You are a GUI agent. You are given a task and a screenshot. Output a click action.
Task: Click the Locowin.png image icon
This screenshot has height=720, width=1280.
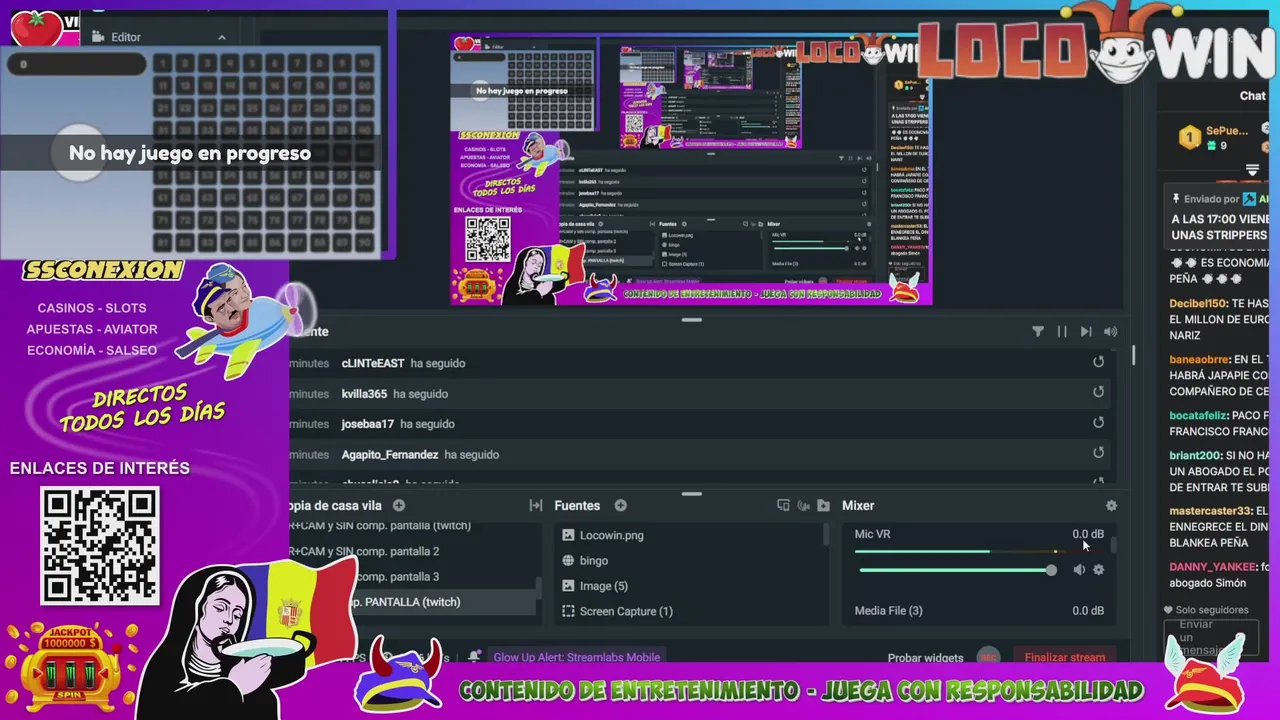(568, 535)
